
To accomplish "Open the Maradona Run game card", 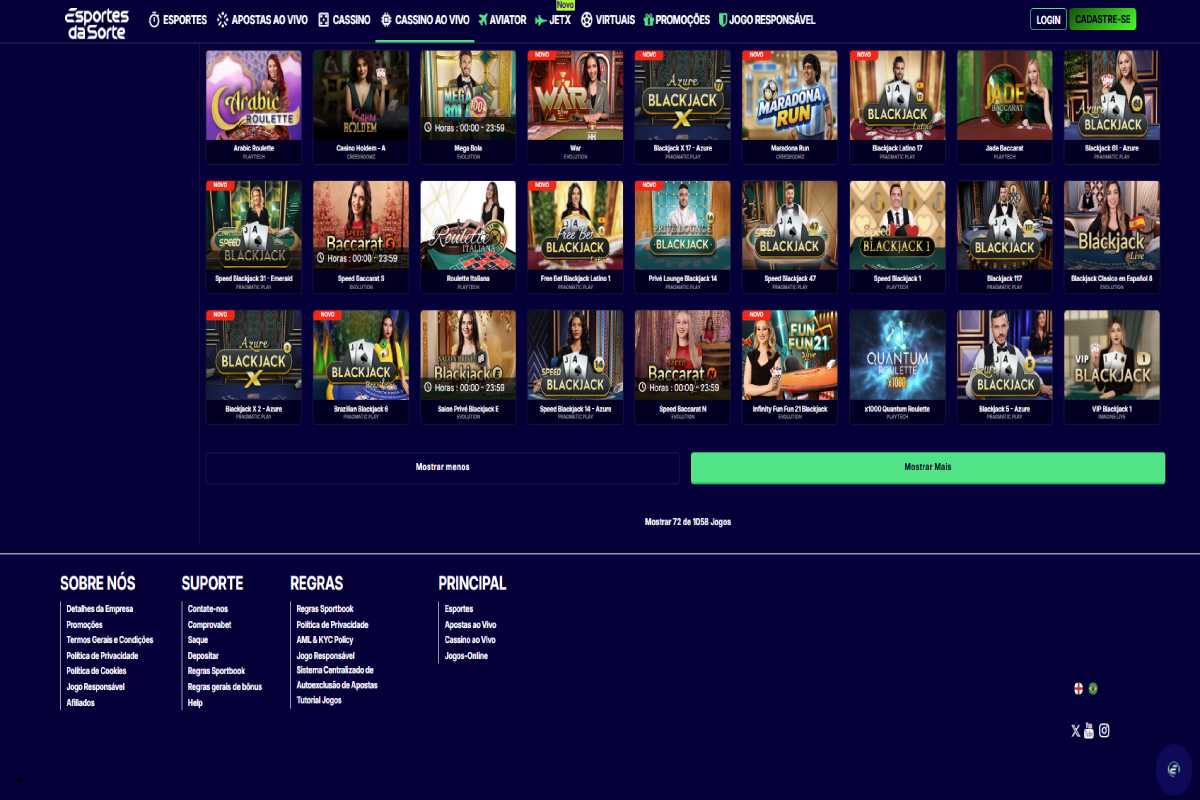I will (x=790, y=107).
